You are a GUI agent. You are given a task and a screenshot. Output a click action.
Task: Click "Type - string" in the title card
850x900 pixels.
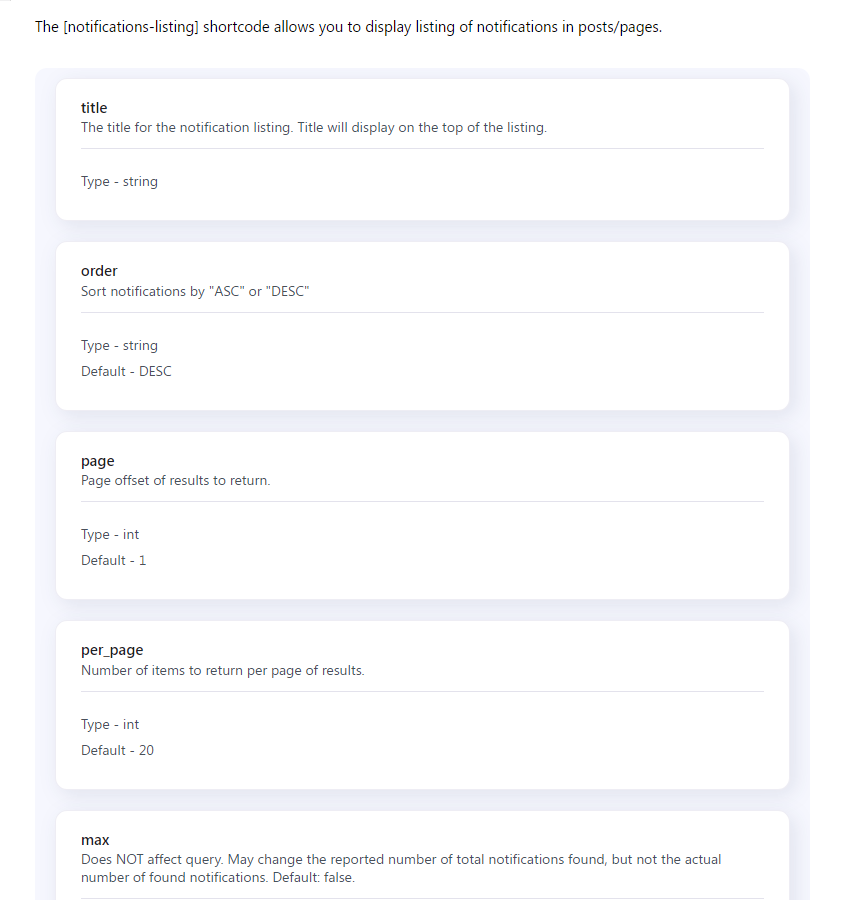[119, 182]
